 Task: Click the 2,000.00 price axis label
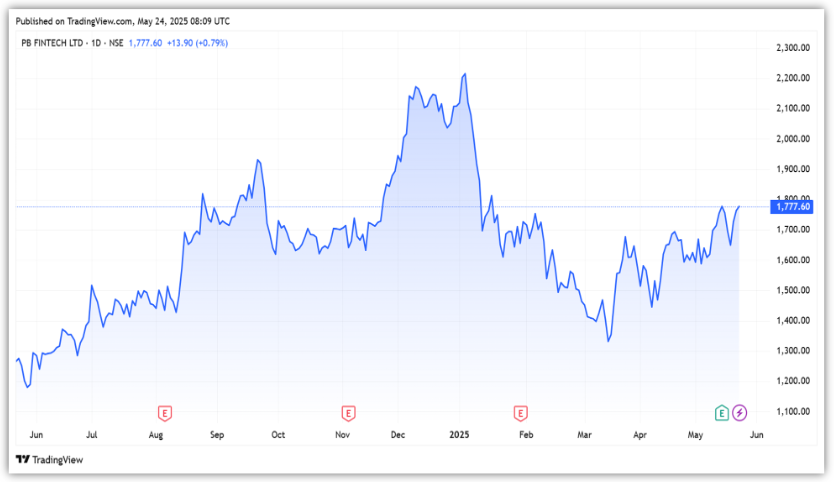(x=792, y=138)
